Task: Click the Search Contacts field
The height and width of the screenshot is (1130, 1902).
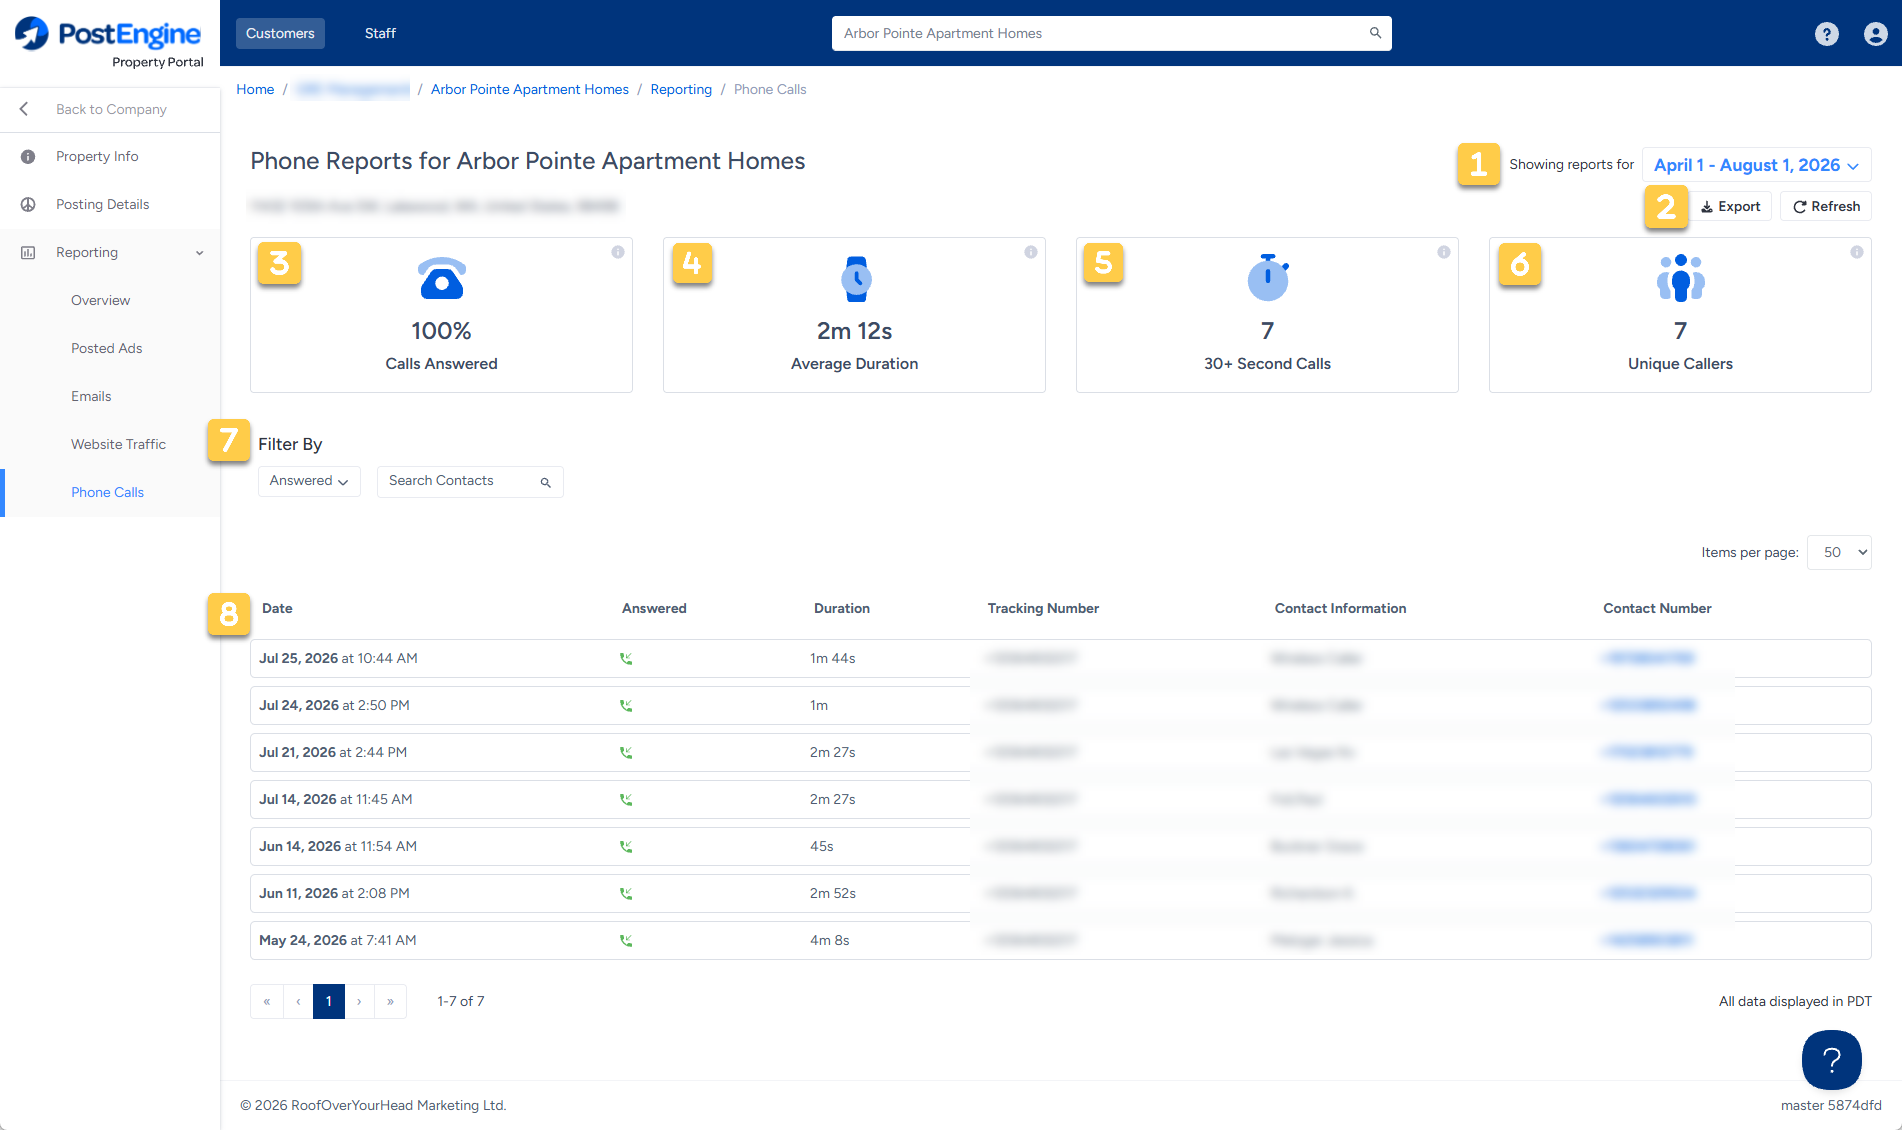Action: tap(470, 481)
